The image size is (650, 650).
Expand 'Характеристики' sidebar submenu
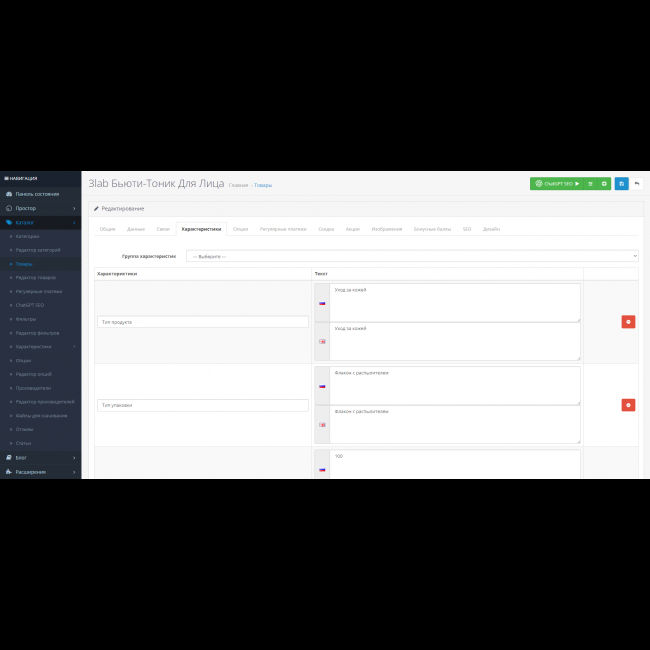point(40,346)
